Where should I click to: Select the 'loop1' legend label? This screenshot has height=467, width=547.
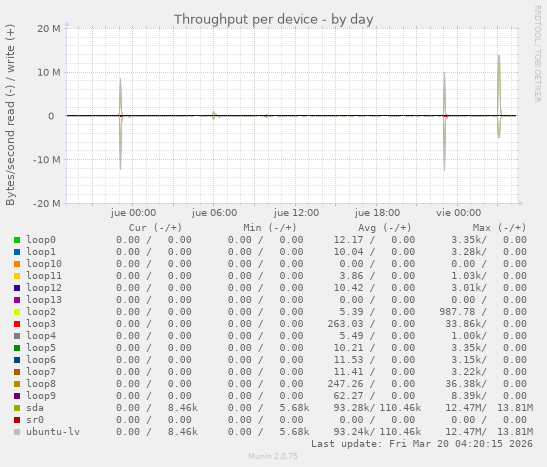click(x=41, y=252)
